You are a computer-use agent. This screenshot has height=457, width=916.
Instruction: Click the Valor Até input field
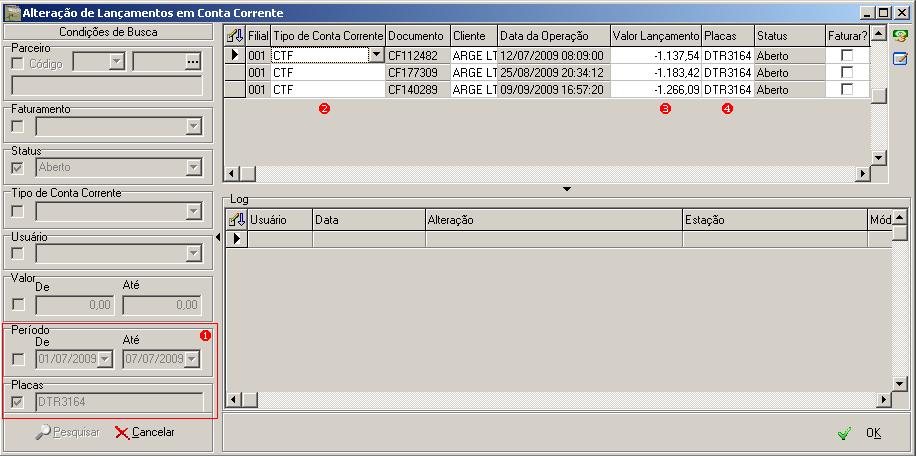(162, 304)
